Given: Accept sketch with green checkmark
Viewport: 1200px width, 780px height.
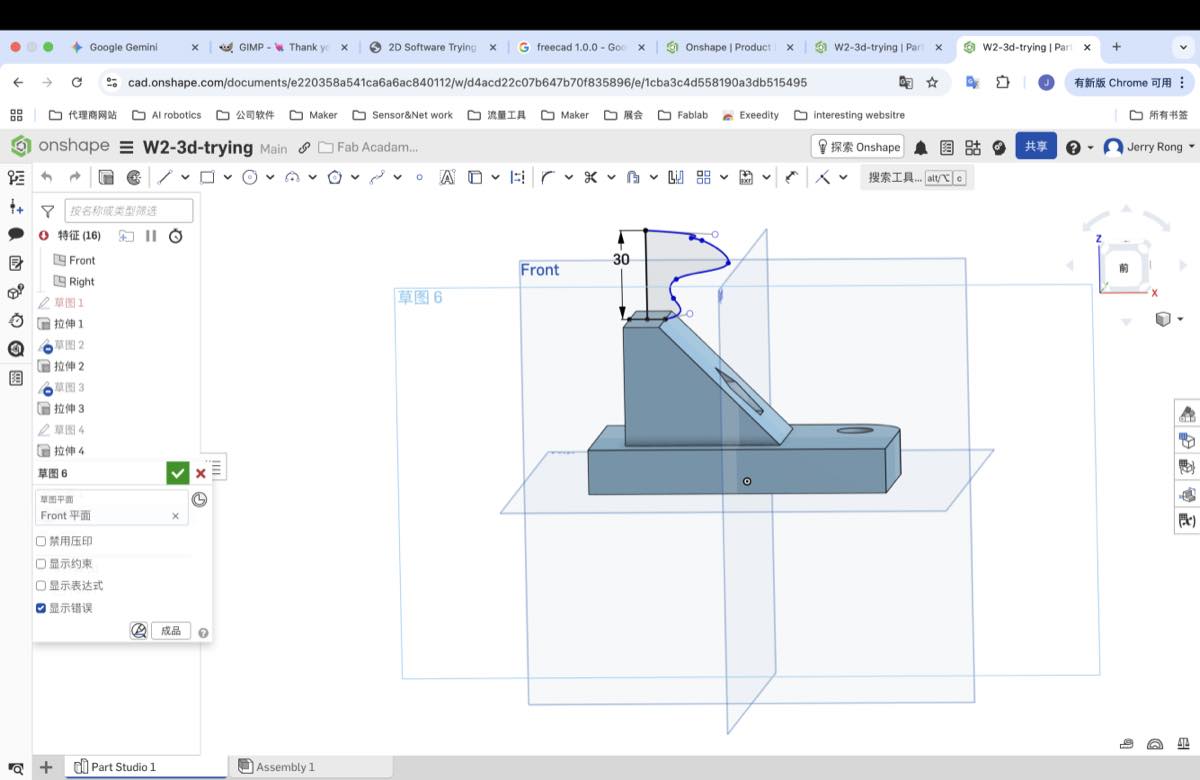Looking at the screenshot, I should [x=177, y=473].
